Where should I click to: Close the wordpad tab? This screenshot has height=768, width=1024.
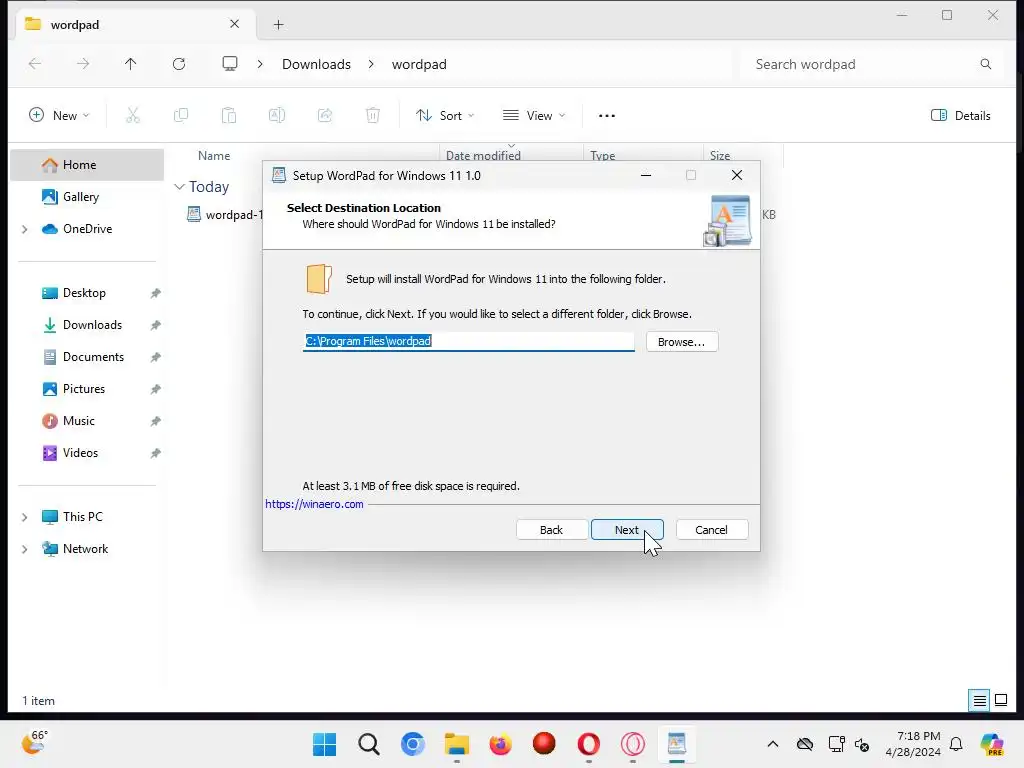click(234, 24)
